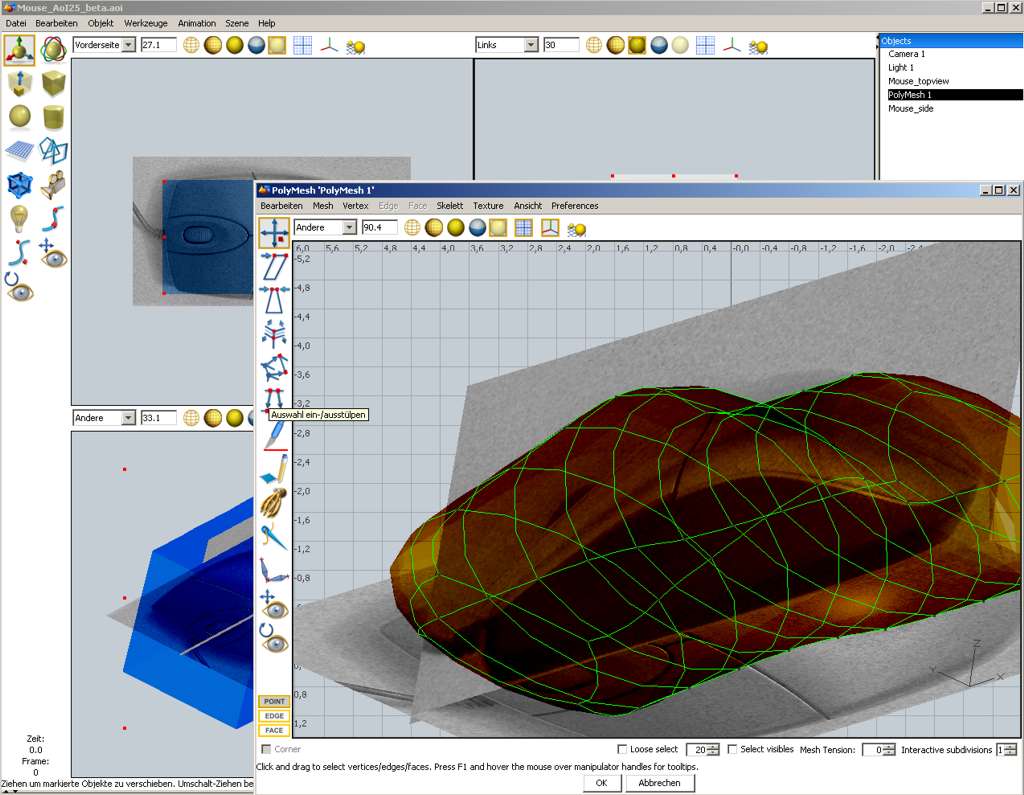Viewport: 1024px width, 795px height.
Task: Select the Skew tool in PolyMesh editor
Action: click(274, 267)
